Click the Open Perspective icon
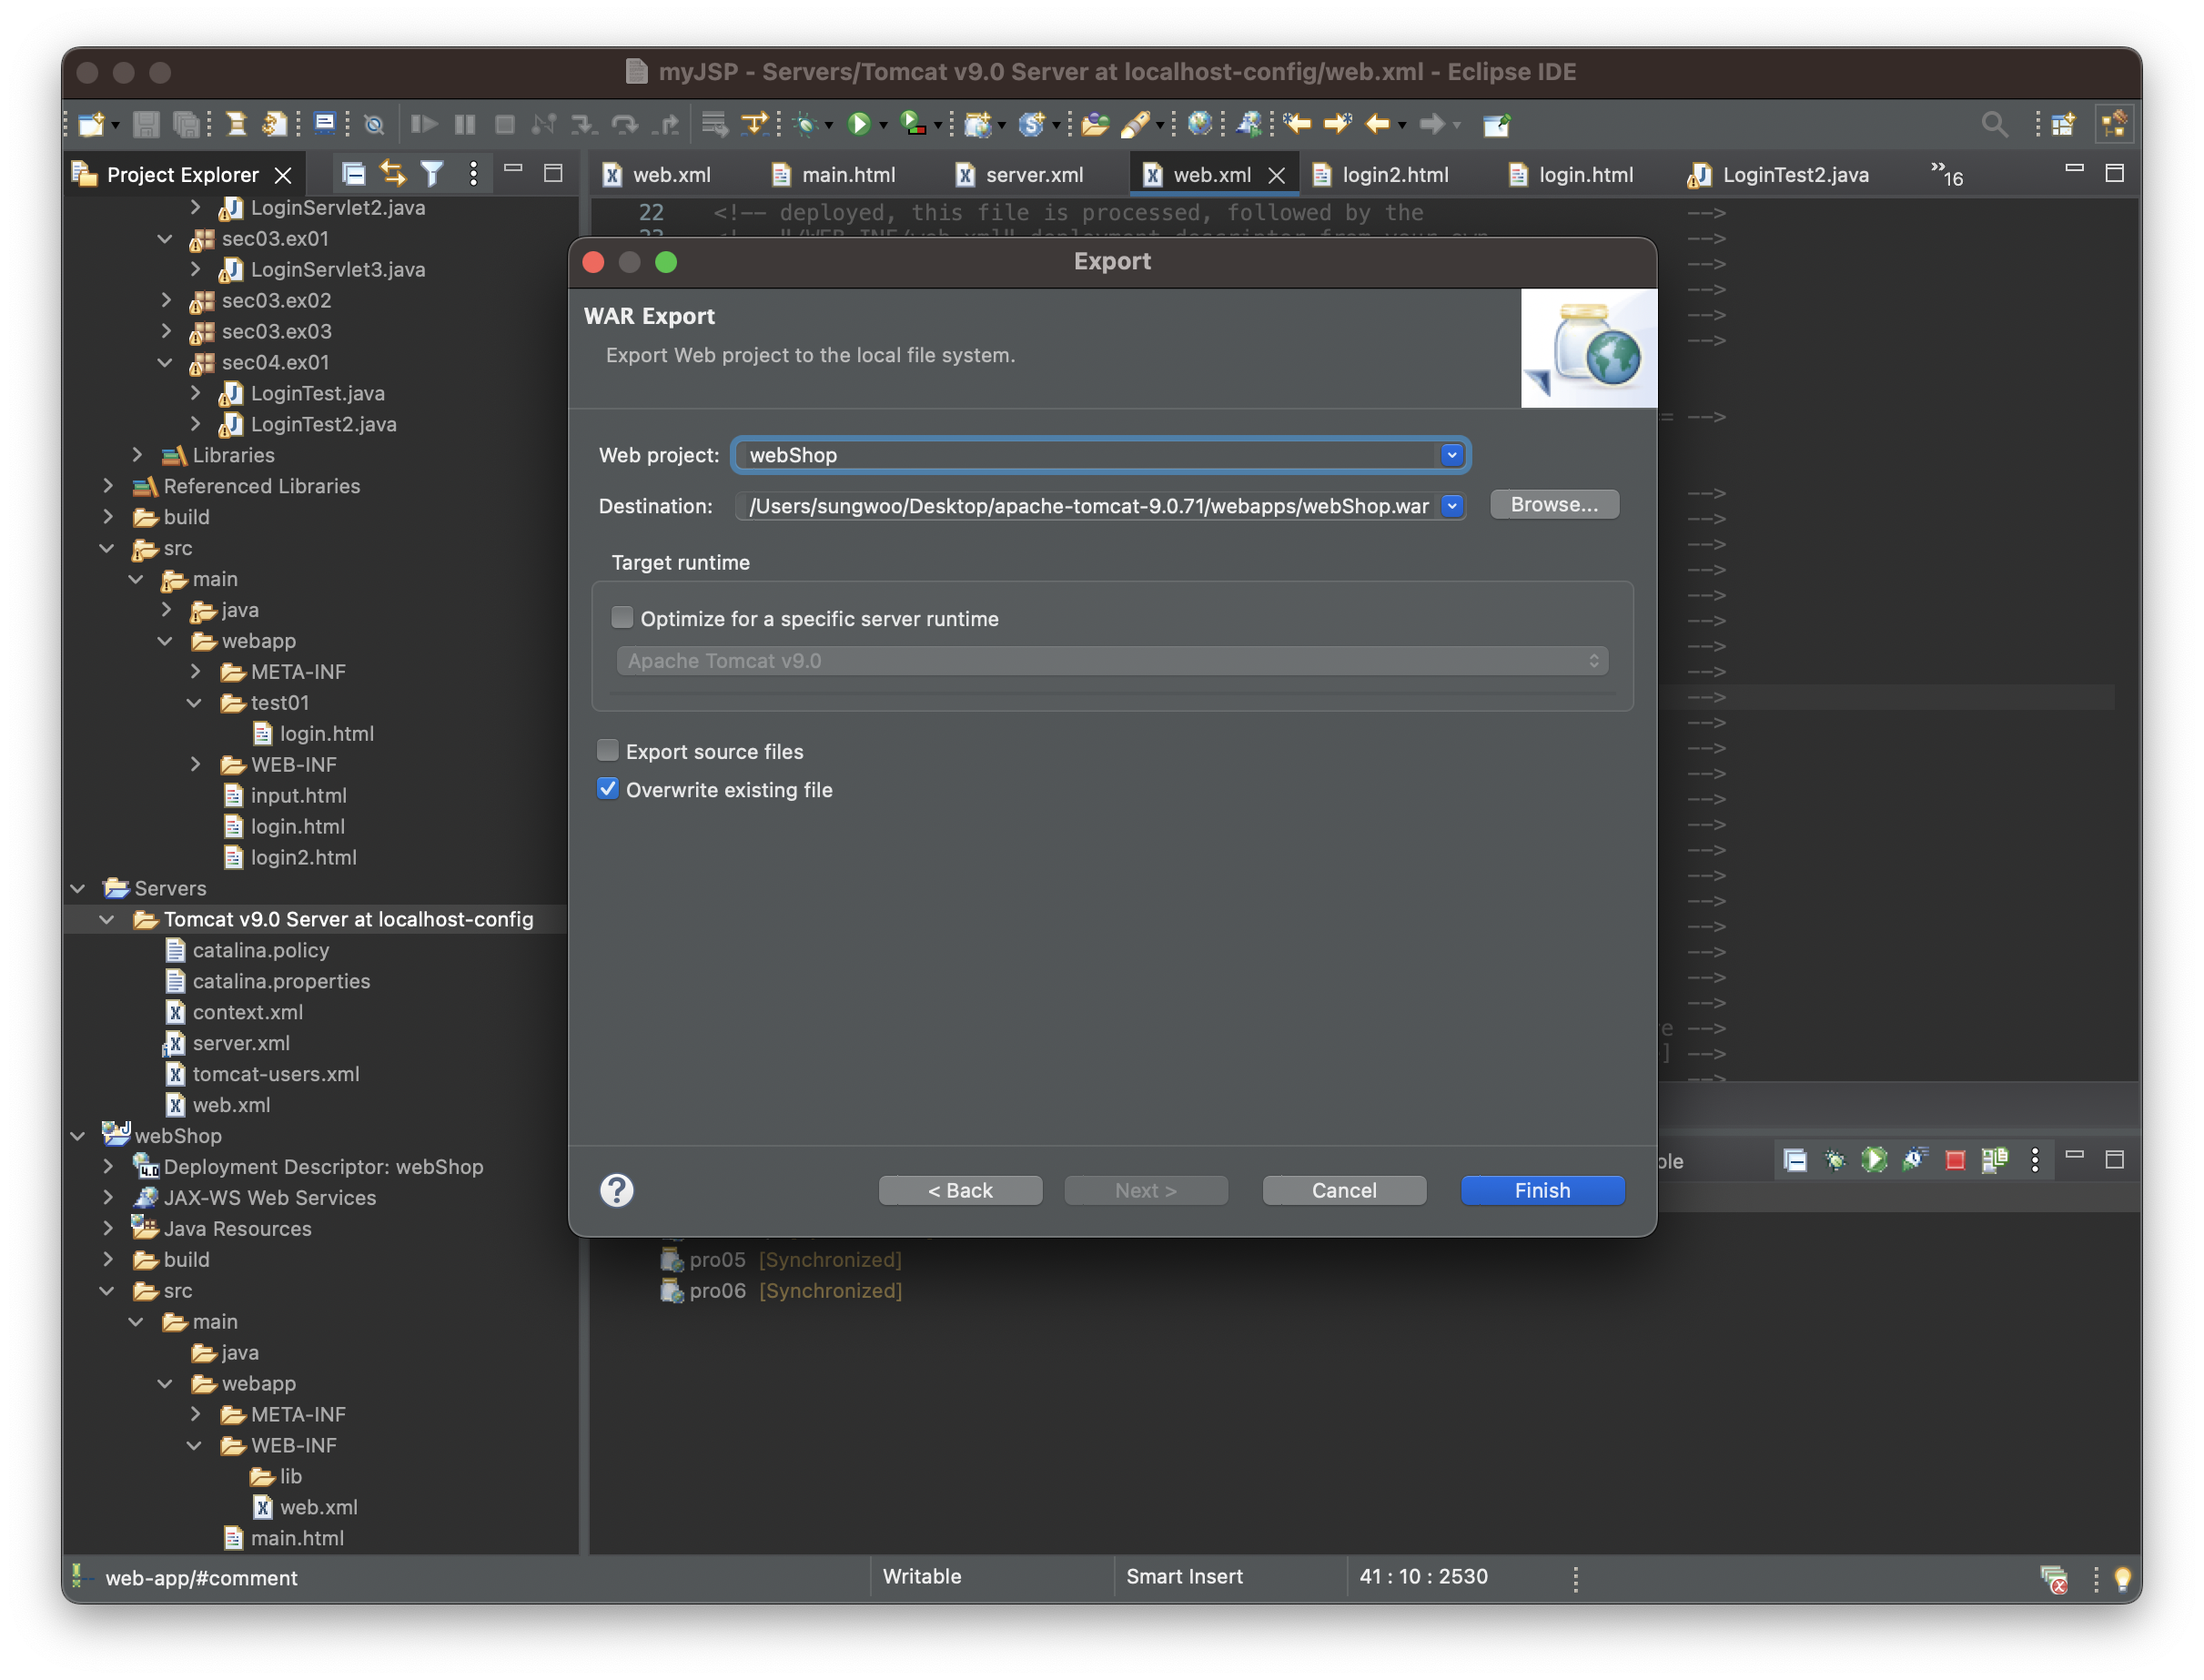The image size is (2204, 1680). (x=2062, y=124)
